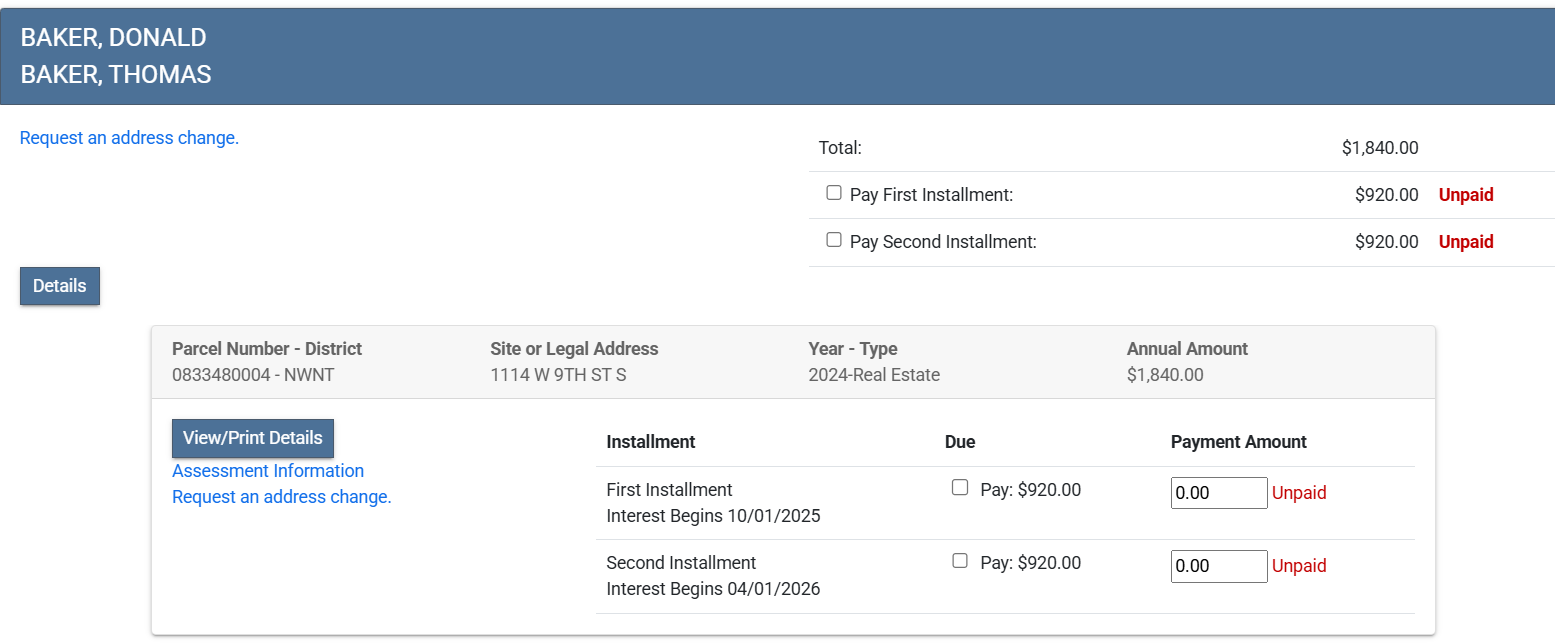Check the Pay Second Installment checkbox

tap(834, 241)
